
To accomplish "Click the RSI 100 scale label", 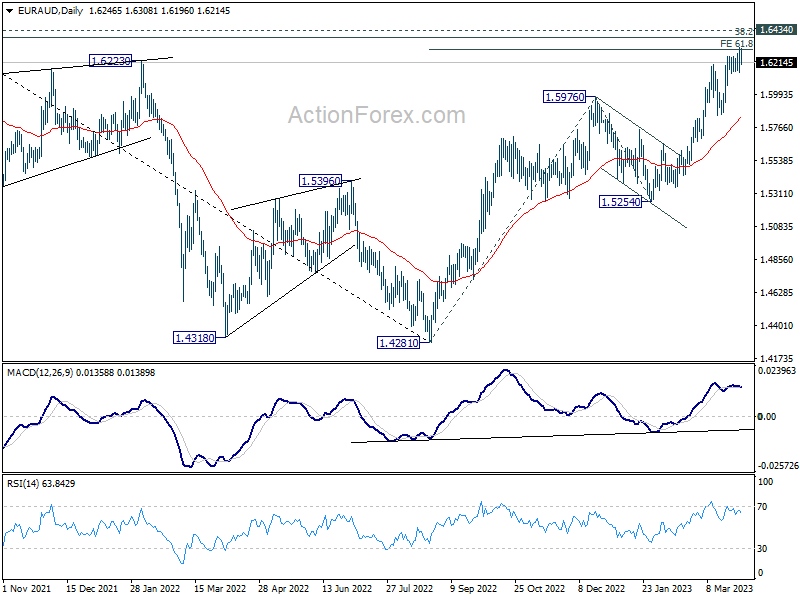I will 765,482.
